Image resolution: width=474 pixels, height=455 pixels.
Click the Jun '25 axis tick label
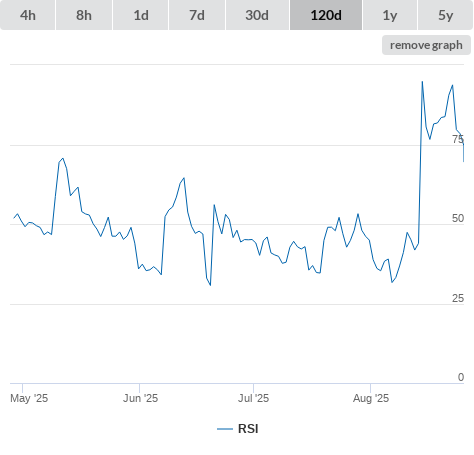[140, 398]
